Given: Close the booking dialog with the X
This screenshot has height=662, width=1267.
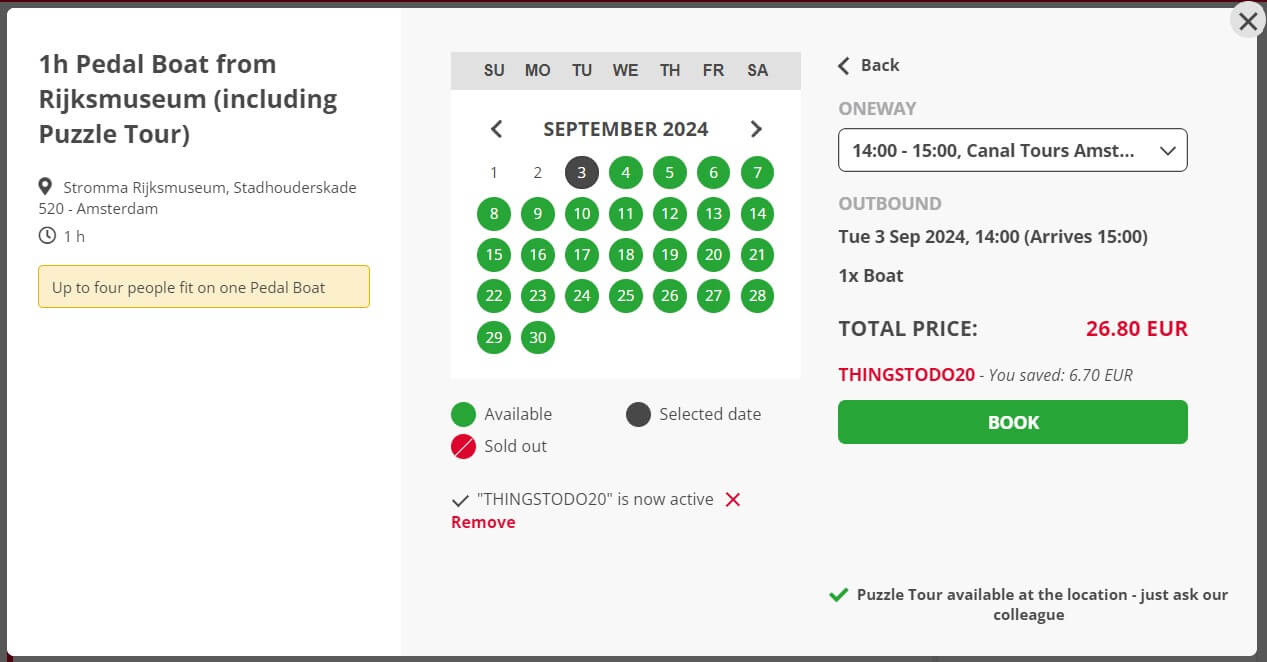Looking at the screenshot, I should (x=1247, y=20).
